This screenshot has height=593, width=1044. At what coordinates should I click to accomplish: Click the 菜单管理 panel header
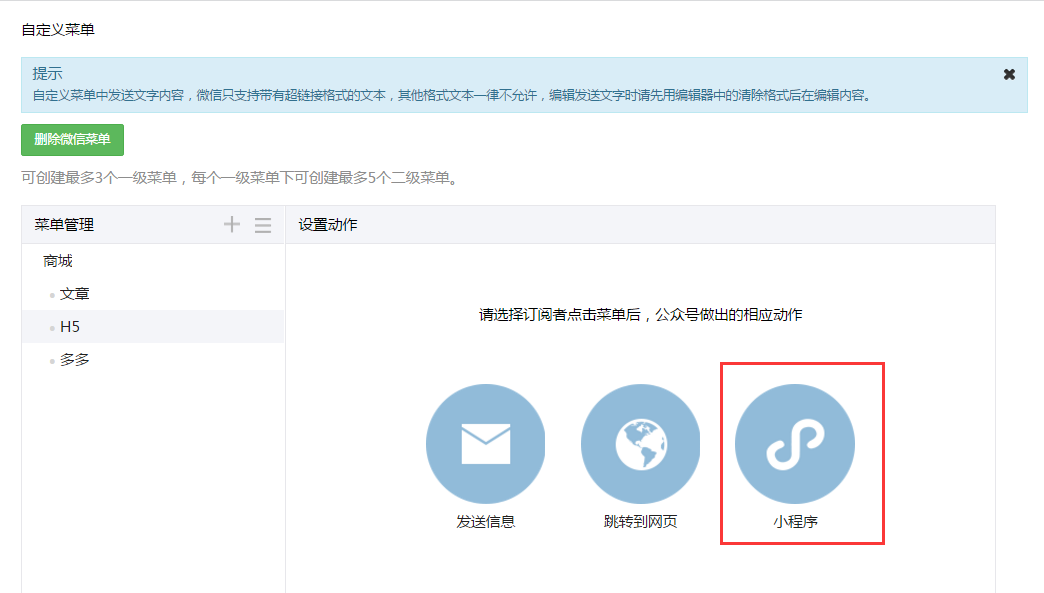[x=64, y=225]
